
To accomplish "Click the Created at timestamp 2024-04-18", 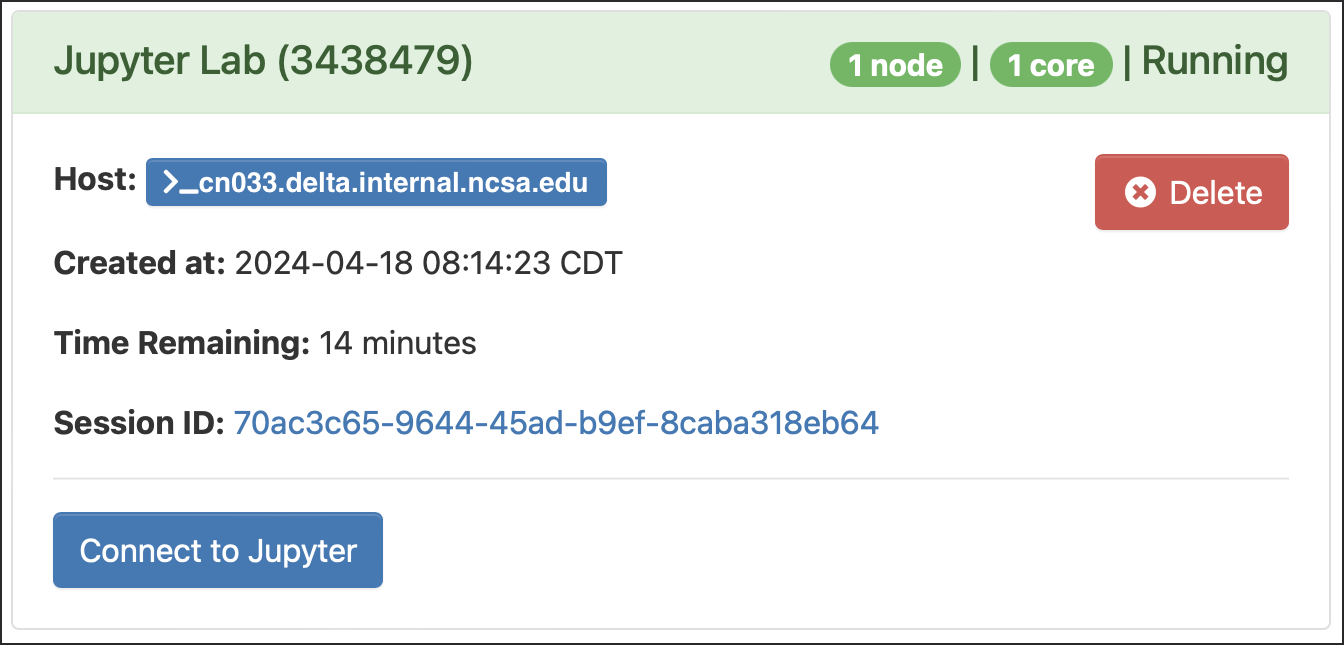I will [427, 263].
